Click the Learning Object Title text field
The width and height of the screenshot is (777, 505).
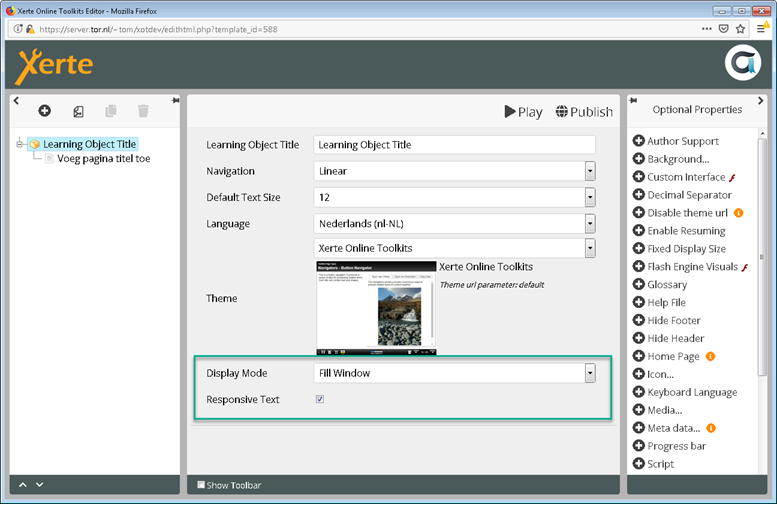tap(454, 145)
